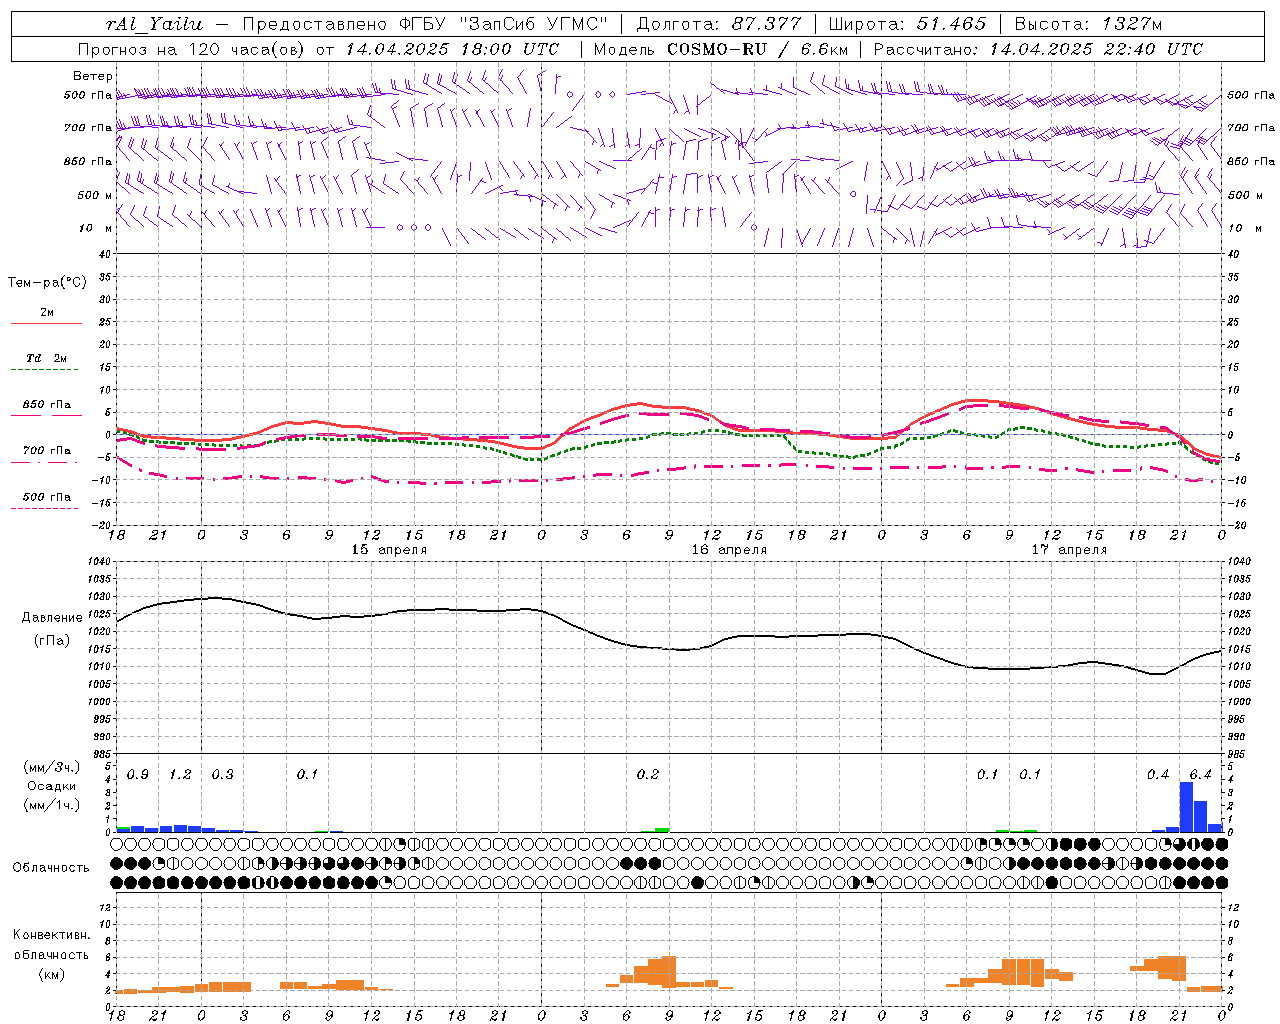Click the Облачность cloud cover label
Viewport: 1280px width, 1024px height.
click(51, 867)
